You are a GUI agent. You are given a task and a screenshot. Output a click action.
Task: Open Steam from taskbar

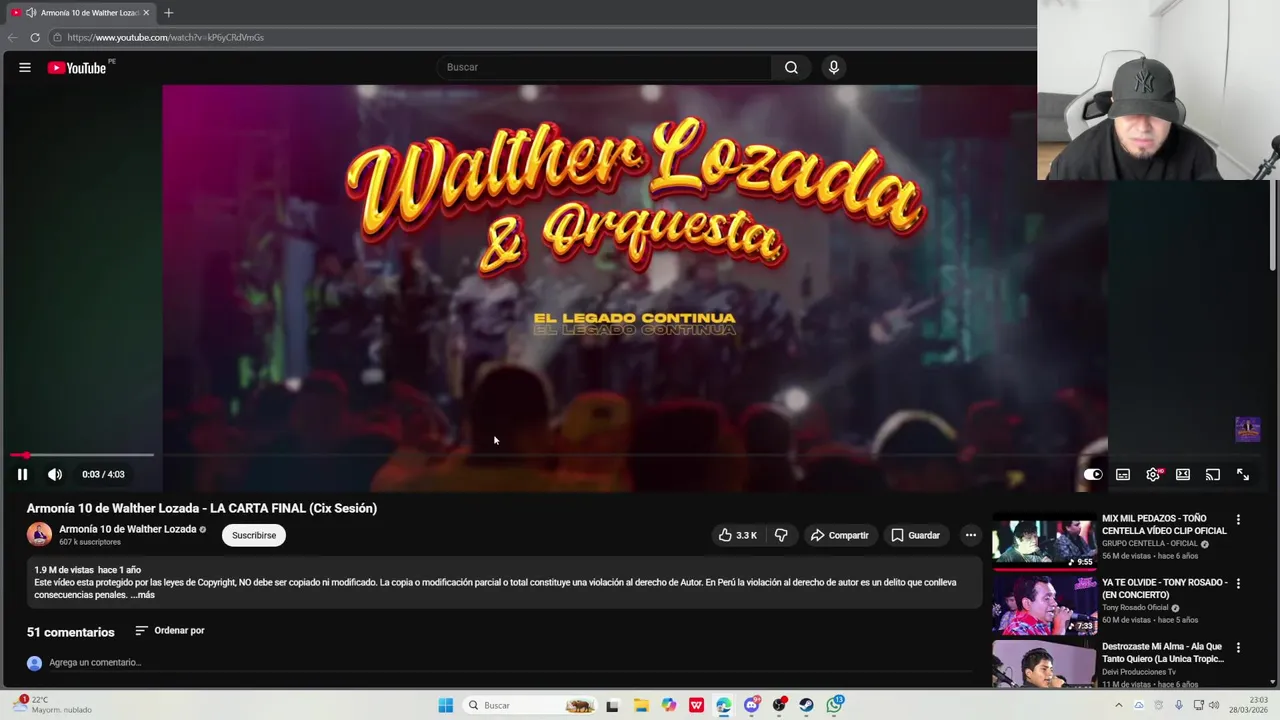pos(806,705)
